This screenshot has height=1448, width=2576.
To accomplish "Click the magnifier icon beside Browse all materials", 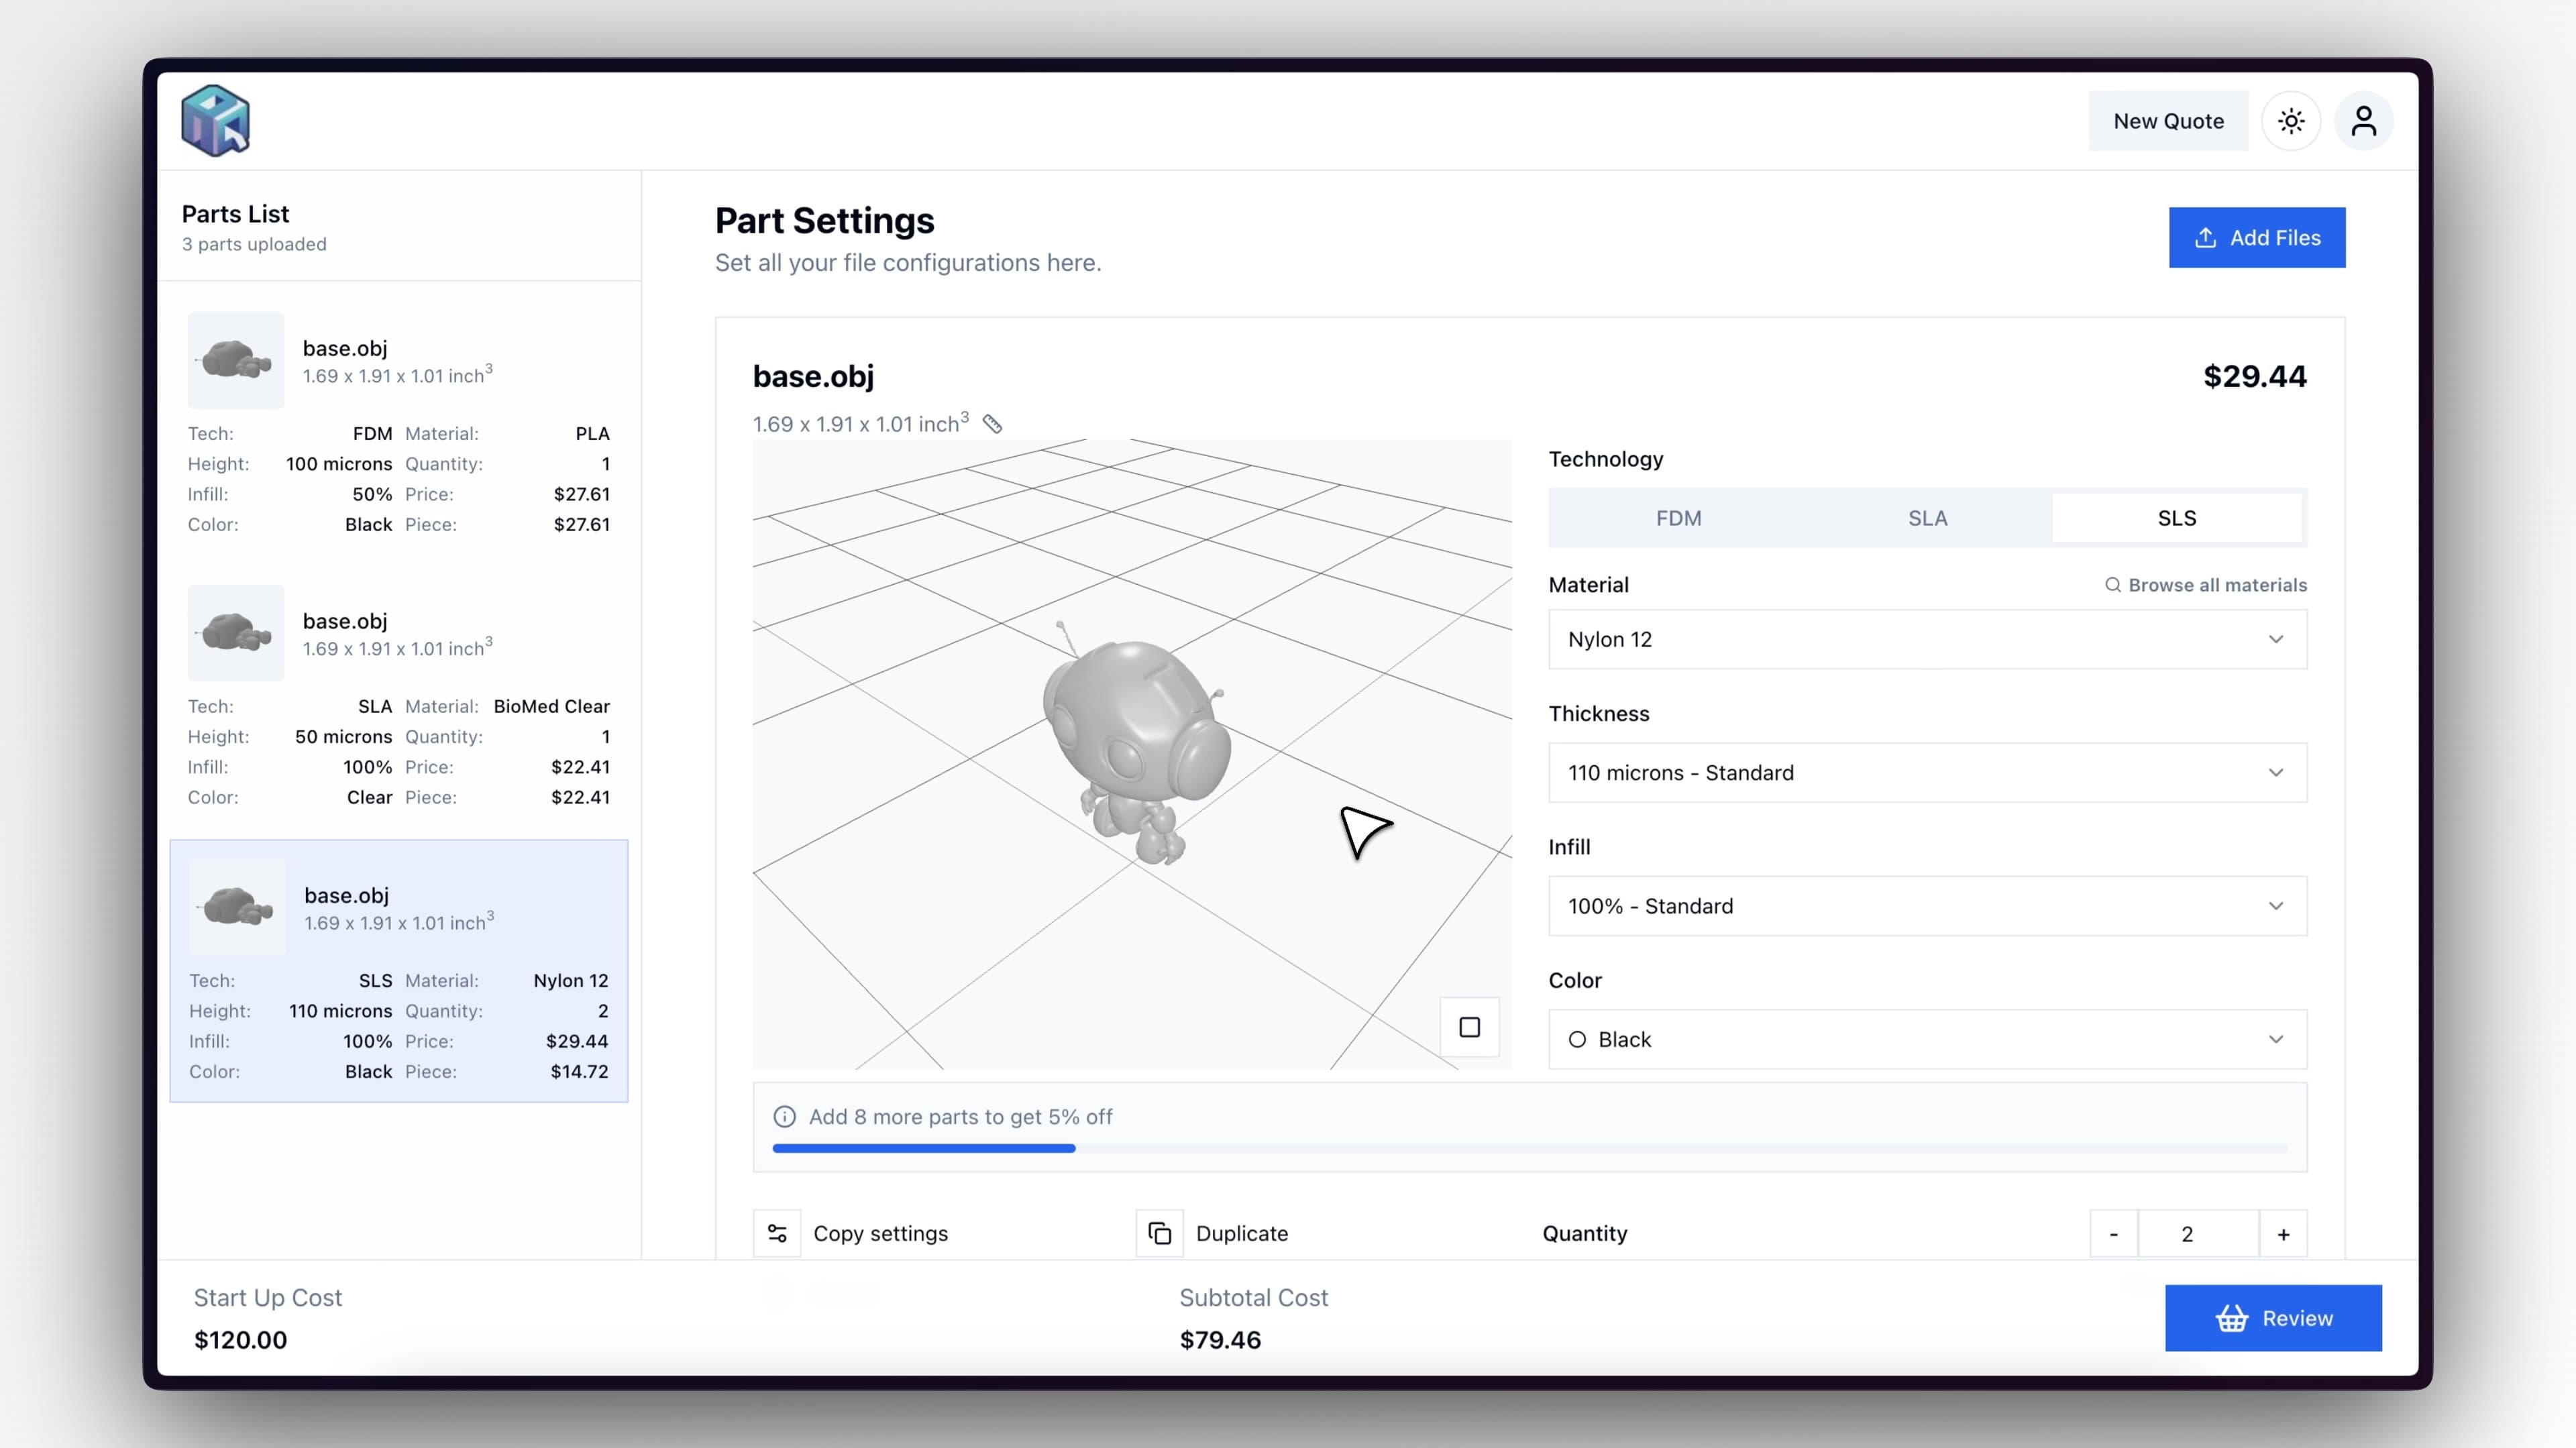I will (x=2112, y=585).
